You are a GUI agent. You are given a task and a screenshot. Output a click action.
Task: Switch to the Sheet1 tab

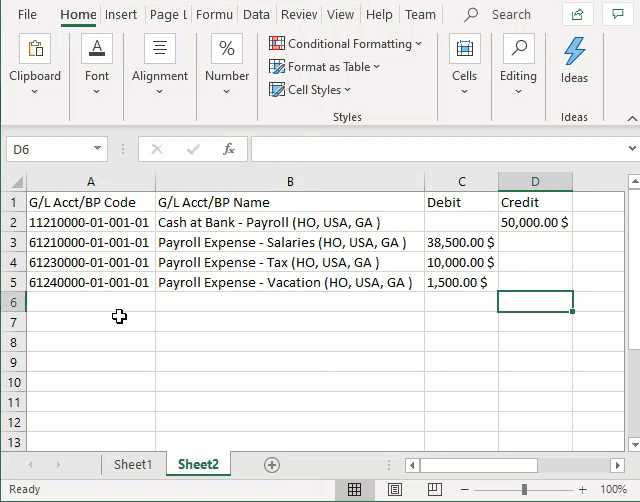click(x=133, y=465)
